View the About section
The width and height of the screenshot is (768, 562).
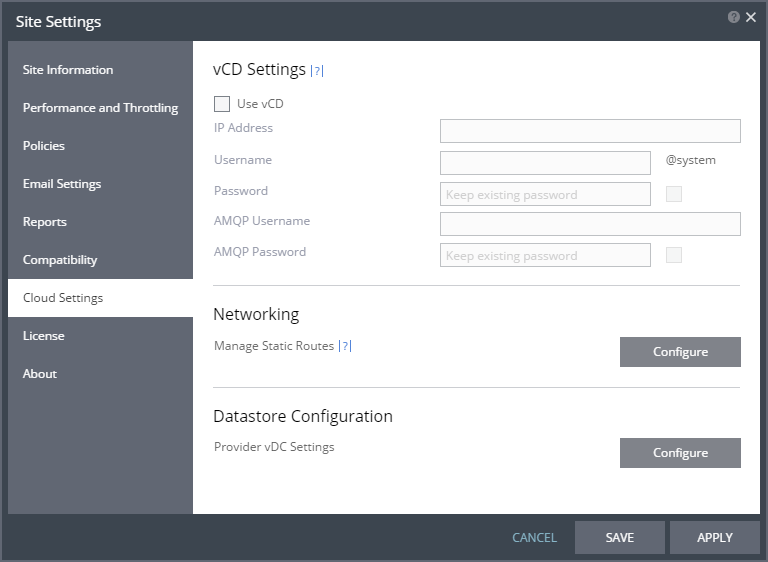100,374
